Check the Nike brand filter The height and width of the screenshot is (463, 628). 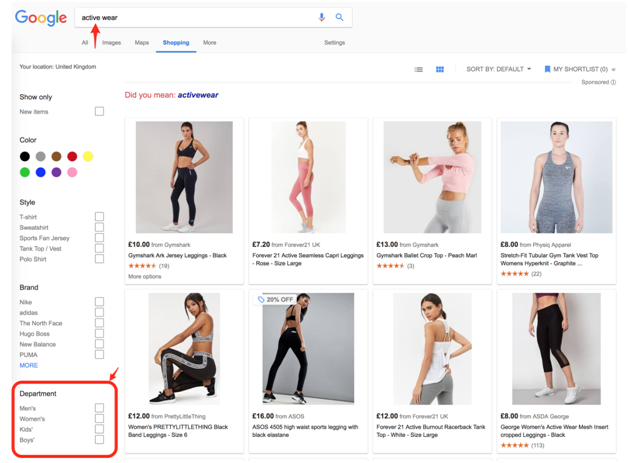99,301
